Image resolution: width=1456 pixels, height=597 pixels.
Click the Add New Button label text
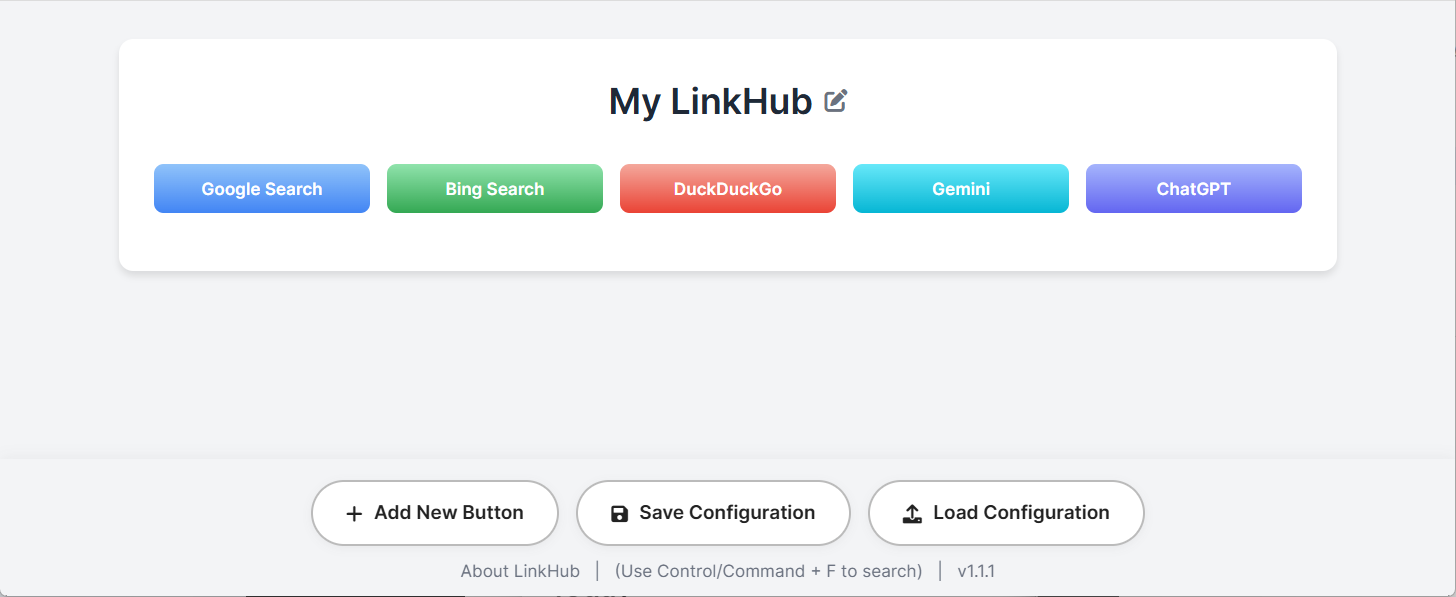[449, 513]
